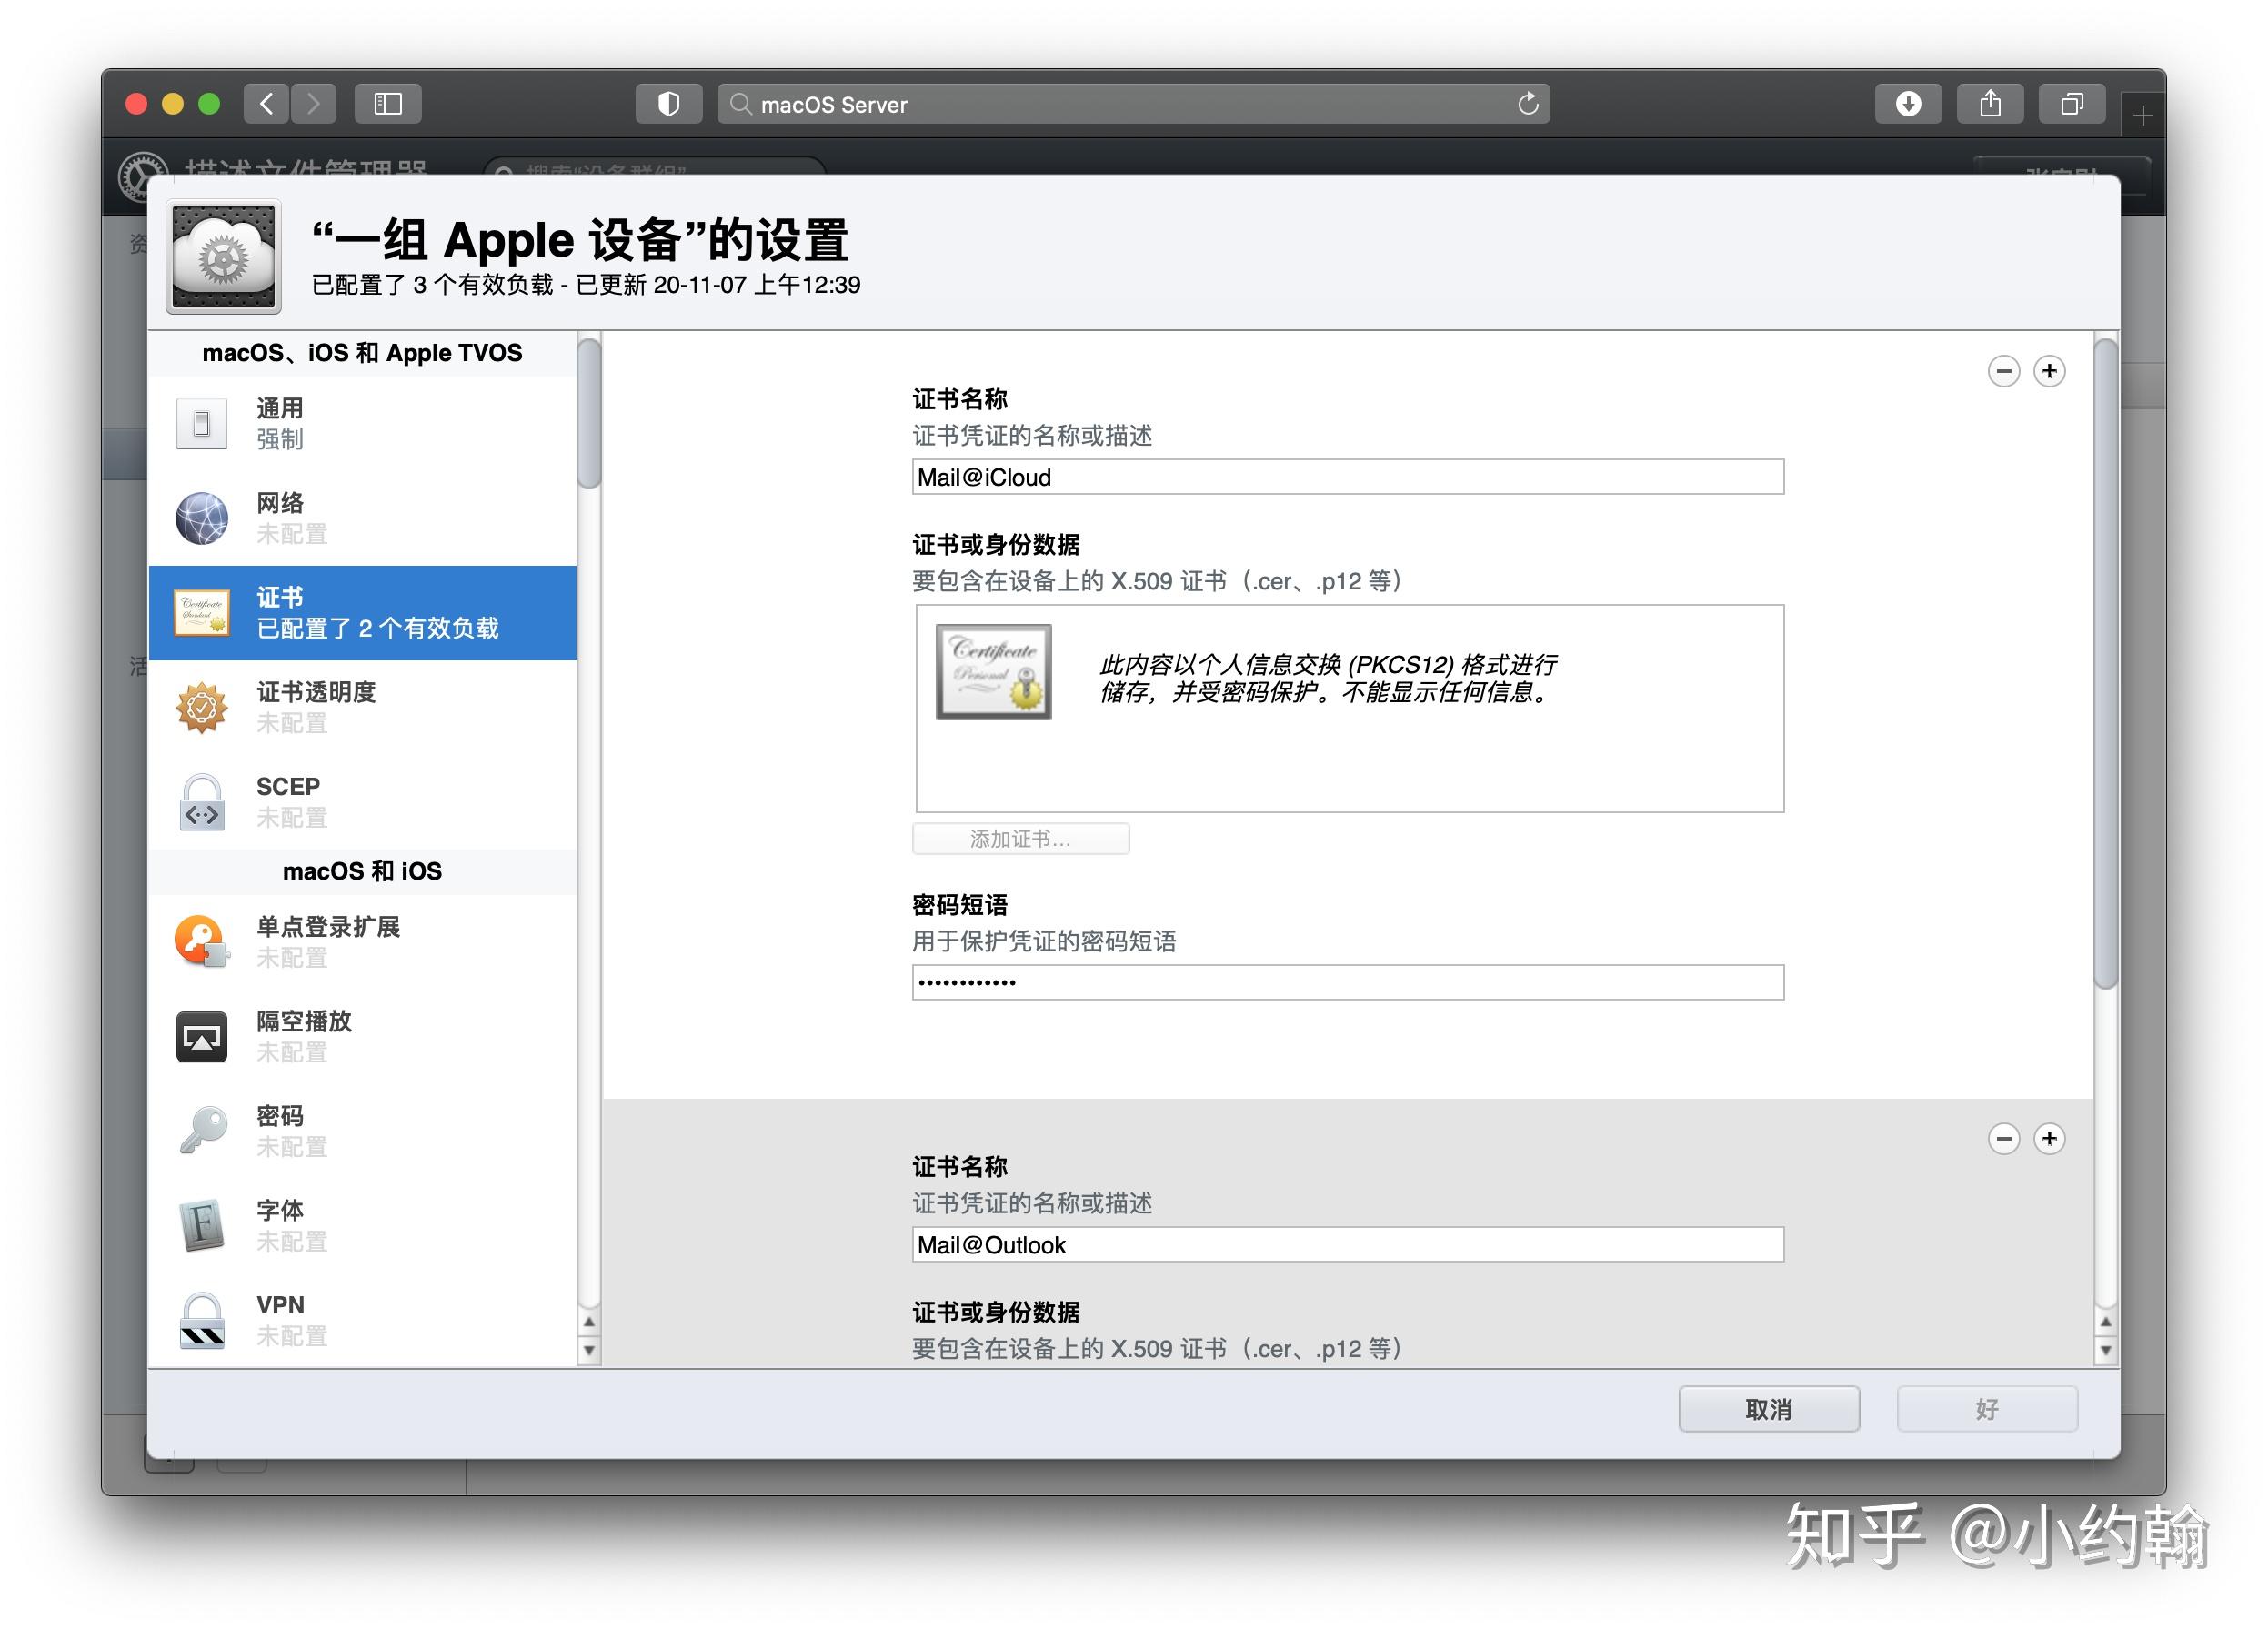Cancel the settings dialog via 取消
Screen dimensions: 2268x1630
(x=1768, y=1408)
